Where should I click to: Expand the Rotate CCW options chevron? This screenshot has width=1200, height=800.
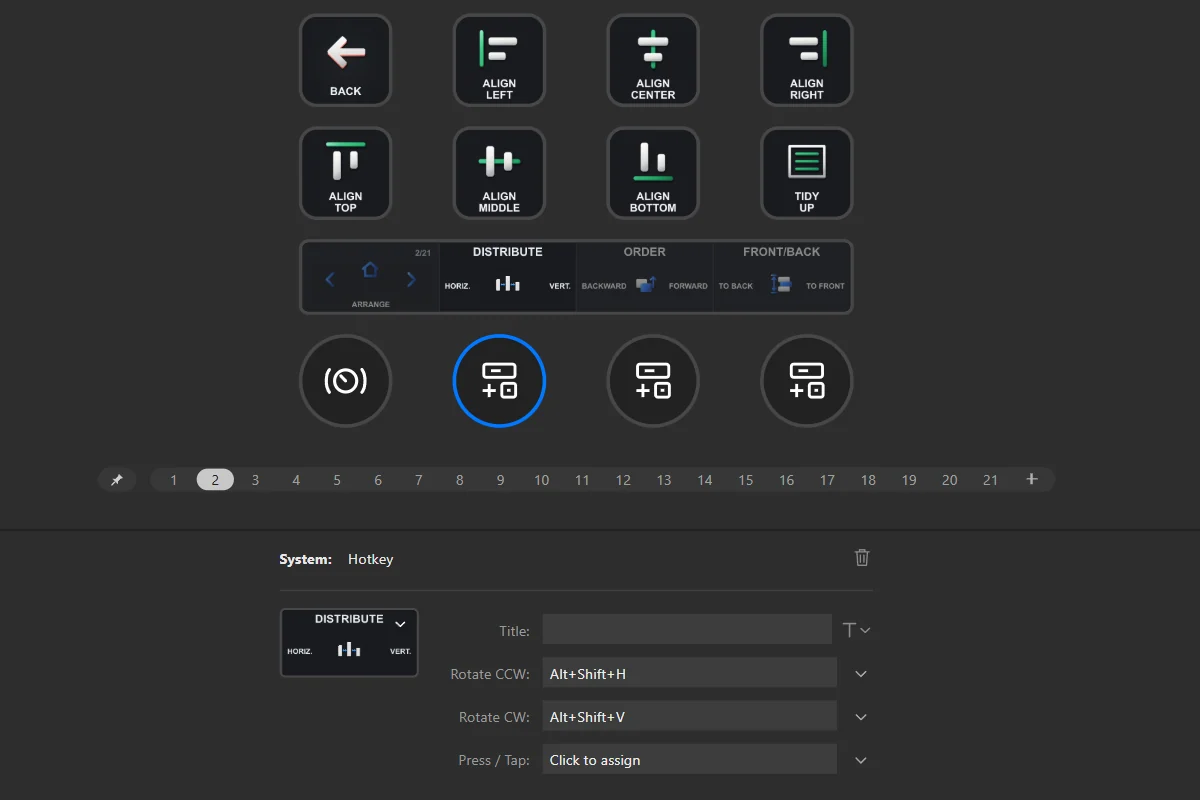point(861,674)
